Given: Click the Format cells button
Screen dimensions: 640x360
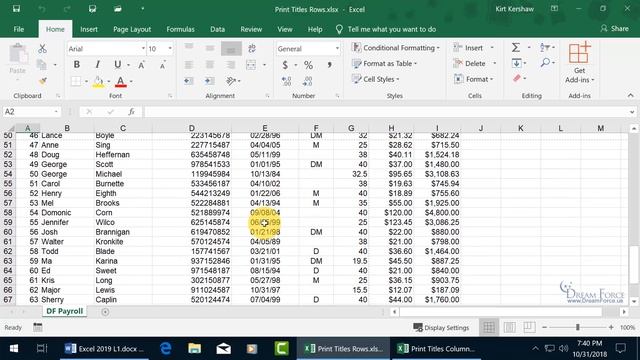Looking at the screenshot, I should tap(473, 79).
